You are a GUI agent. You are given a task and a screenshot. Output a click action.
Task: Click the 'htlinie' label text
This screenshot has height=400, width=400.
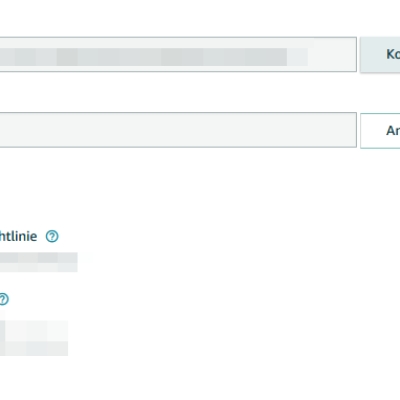18,236
